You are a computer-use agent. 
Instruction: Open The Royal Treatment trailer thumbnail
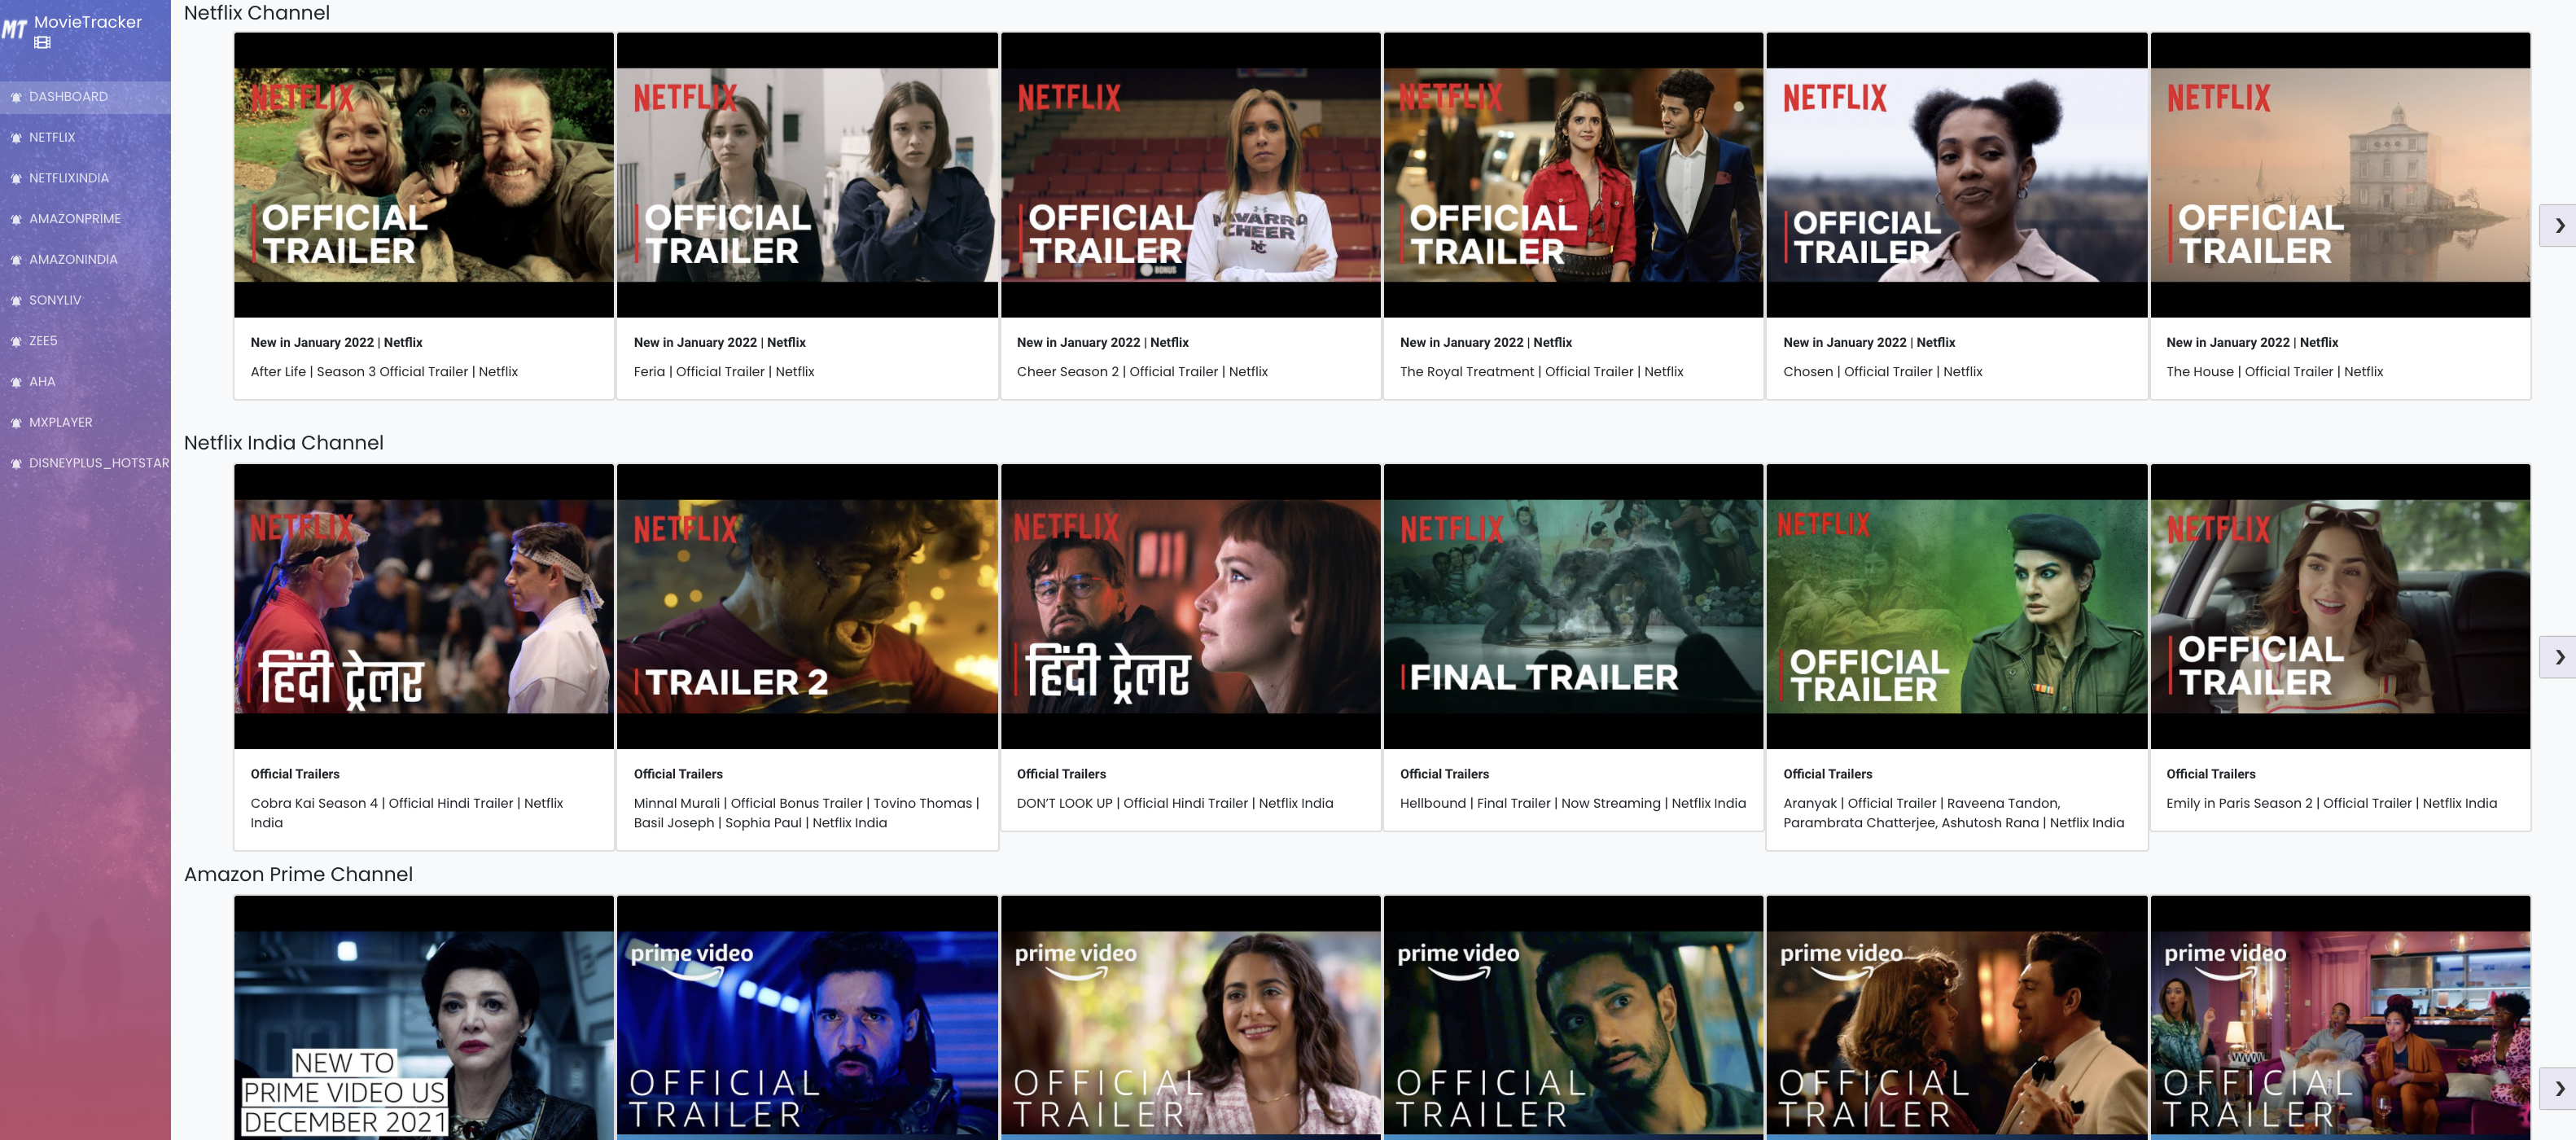click(x=1573, y=175)
